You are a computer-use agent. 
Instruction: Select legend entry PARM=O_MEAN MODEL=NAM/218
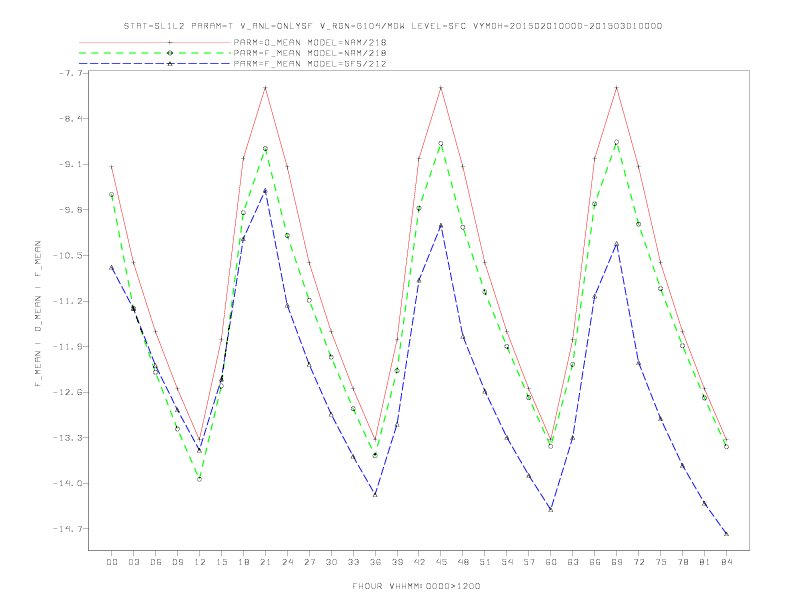tap(310, 42)
